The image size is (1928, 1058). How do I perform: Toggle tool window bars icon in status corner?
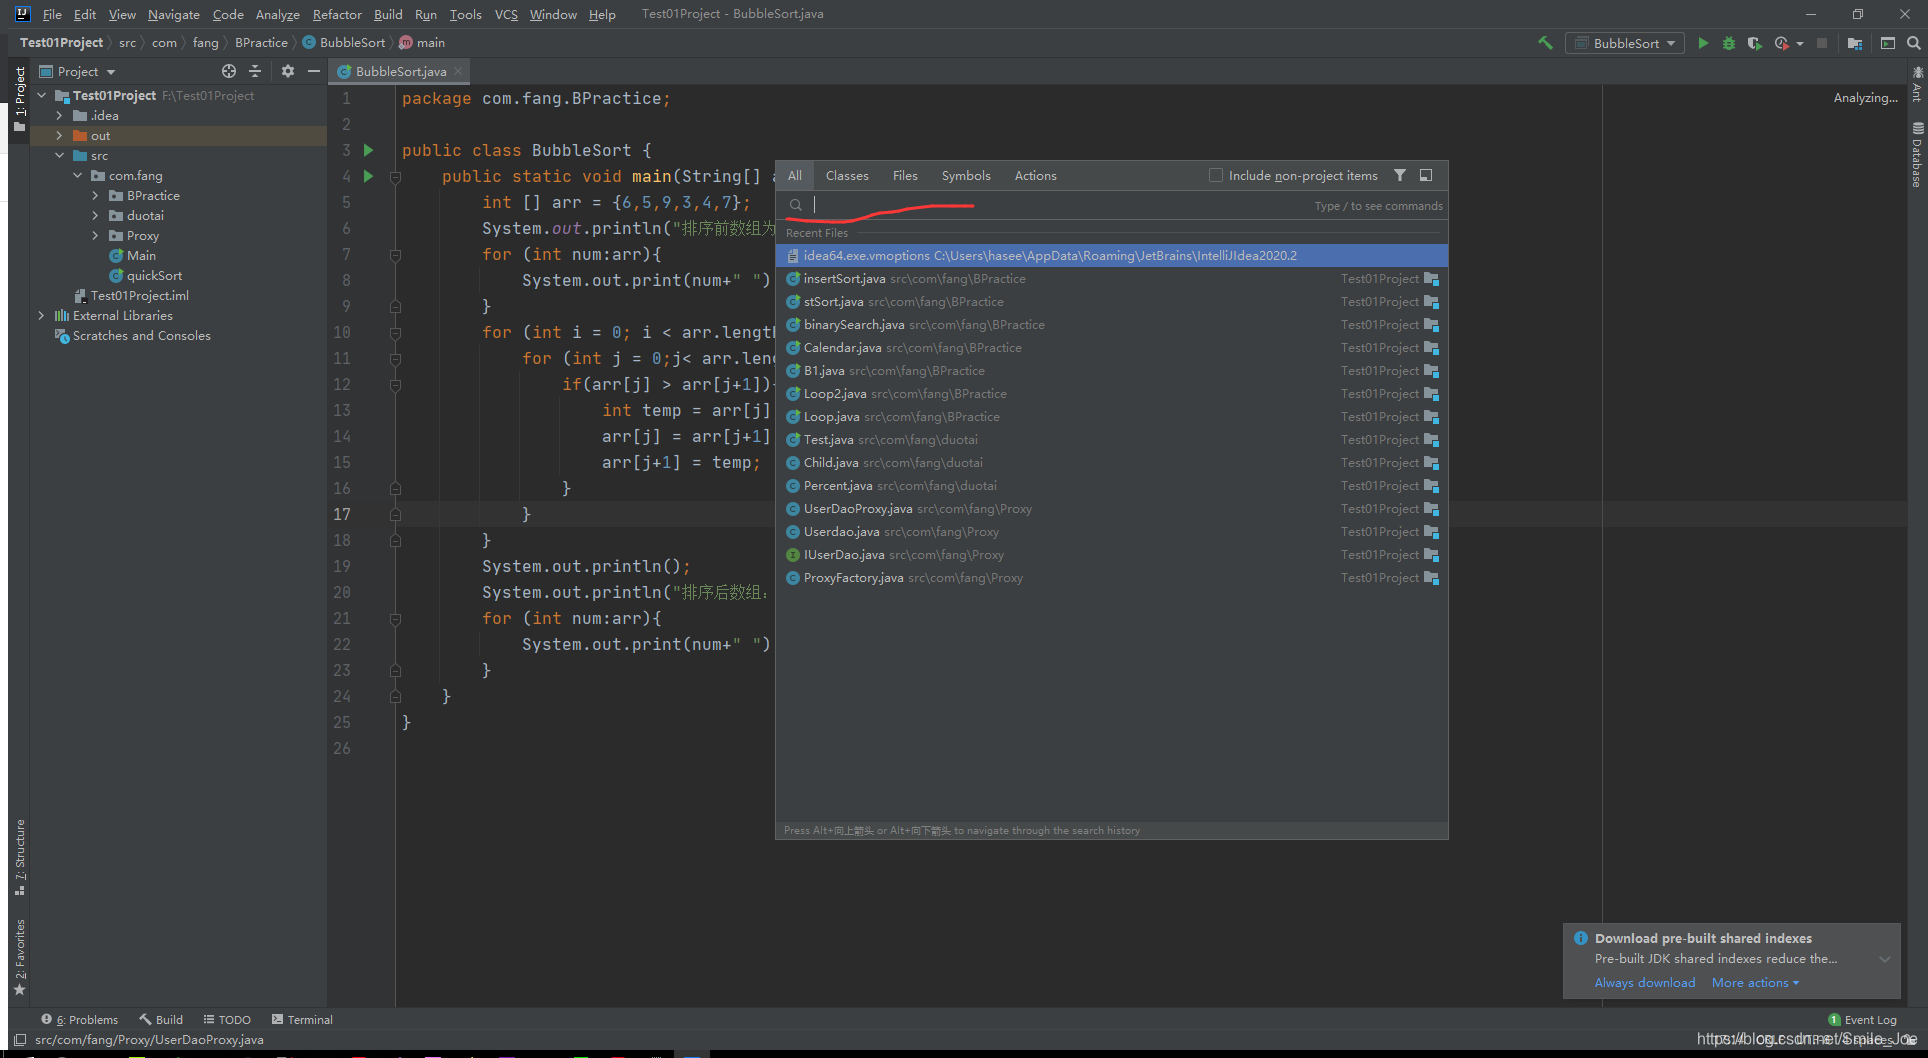click(x=20, y=1040)
